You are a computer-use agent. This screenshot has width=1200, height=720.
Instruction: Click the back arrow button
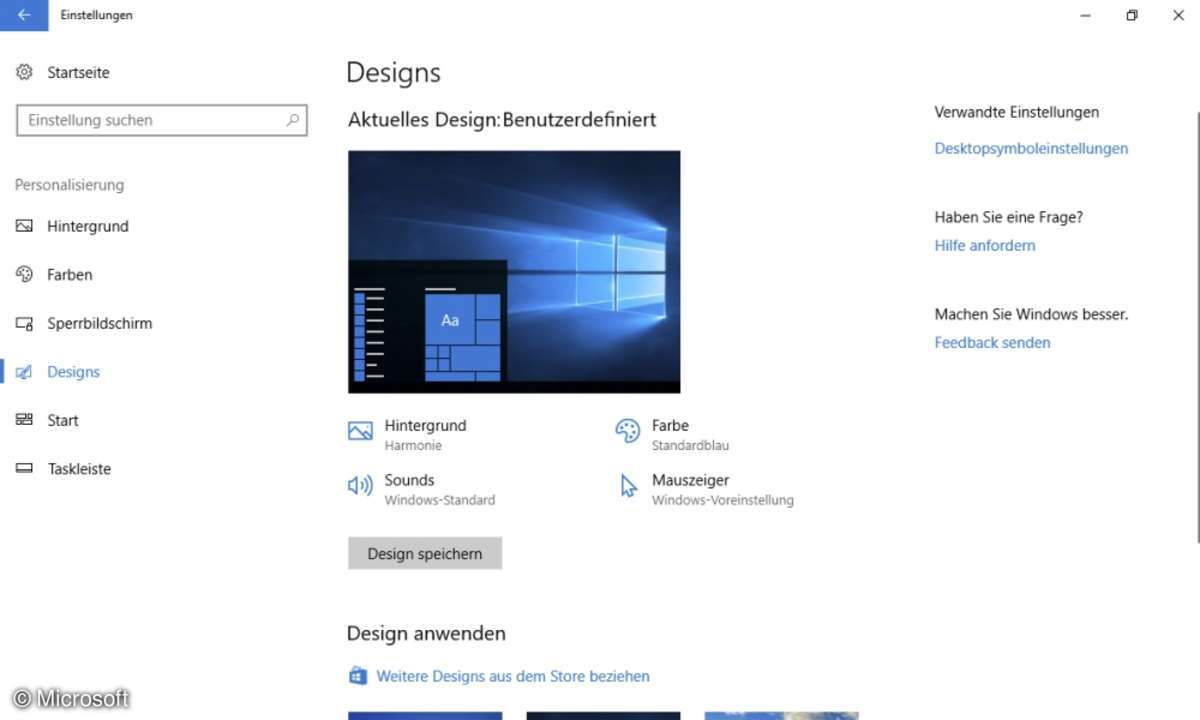point(23,15)
